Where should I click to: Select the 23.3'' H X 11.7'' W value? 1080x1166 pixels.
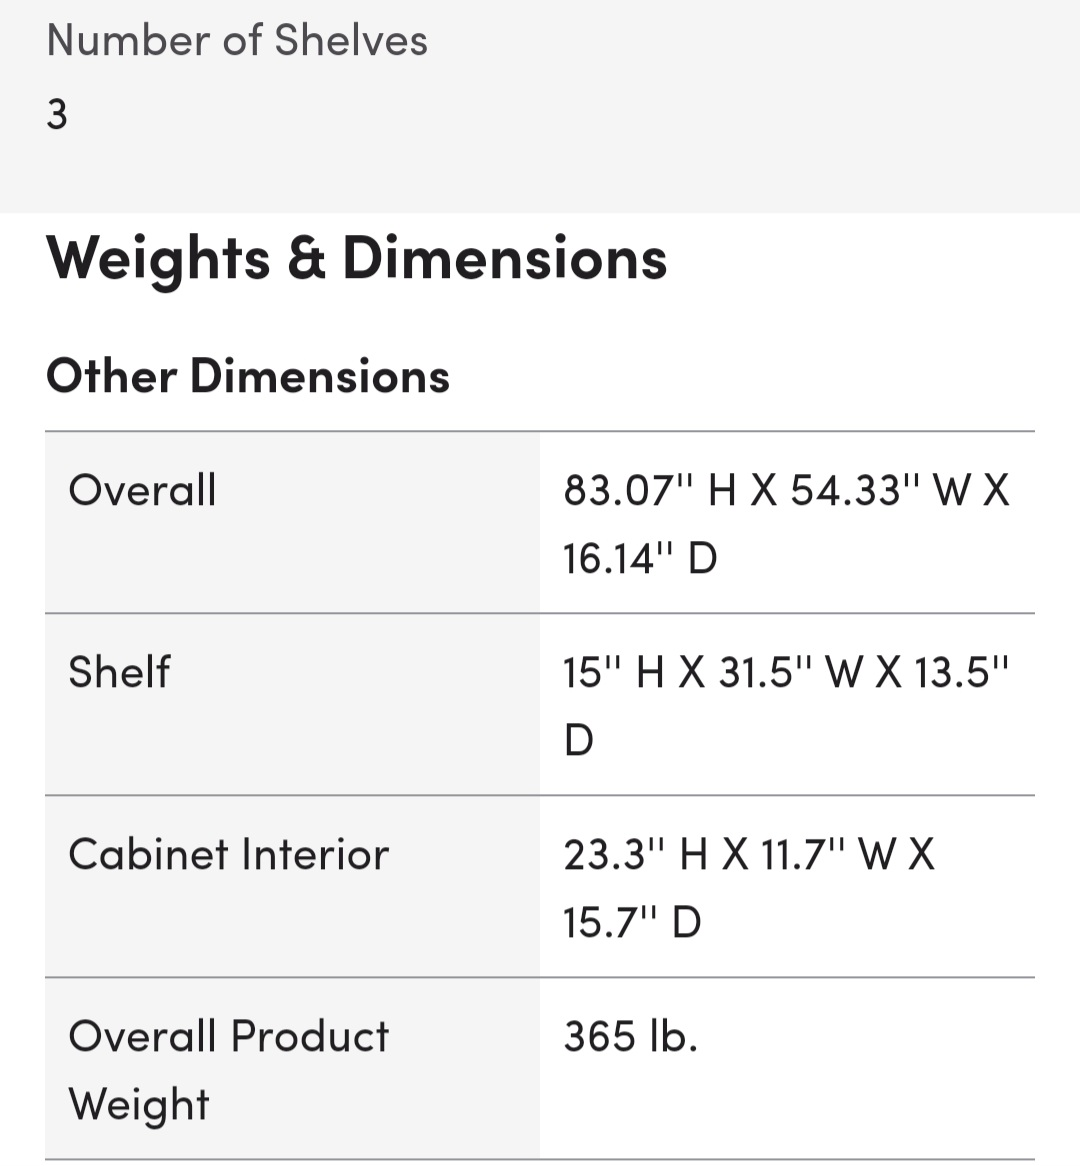coord(749,854)
